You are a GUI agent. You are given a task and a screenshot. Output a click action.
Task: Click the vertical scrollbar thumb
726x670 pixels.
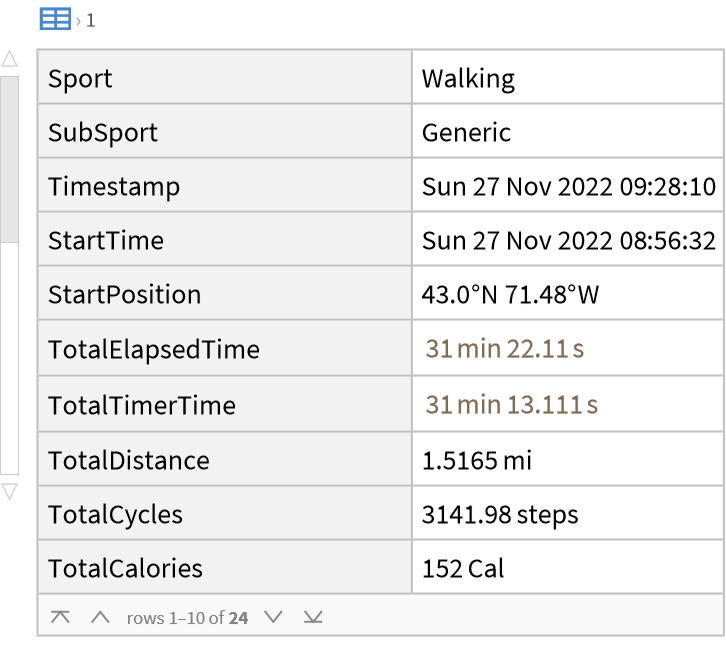(9, 160)
